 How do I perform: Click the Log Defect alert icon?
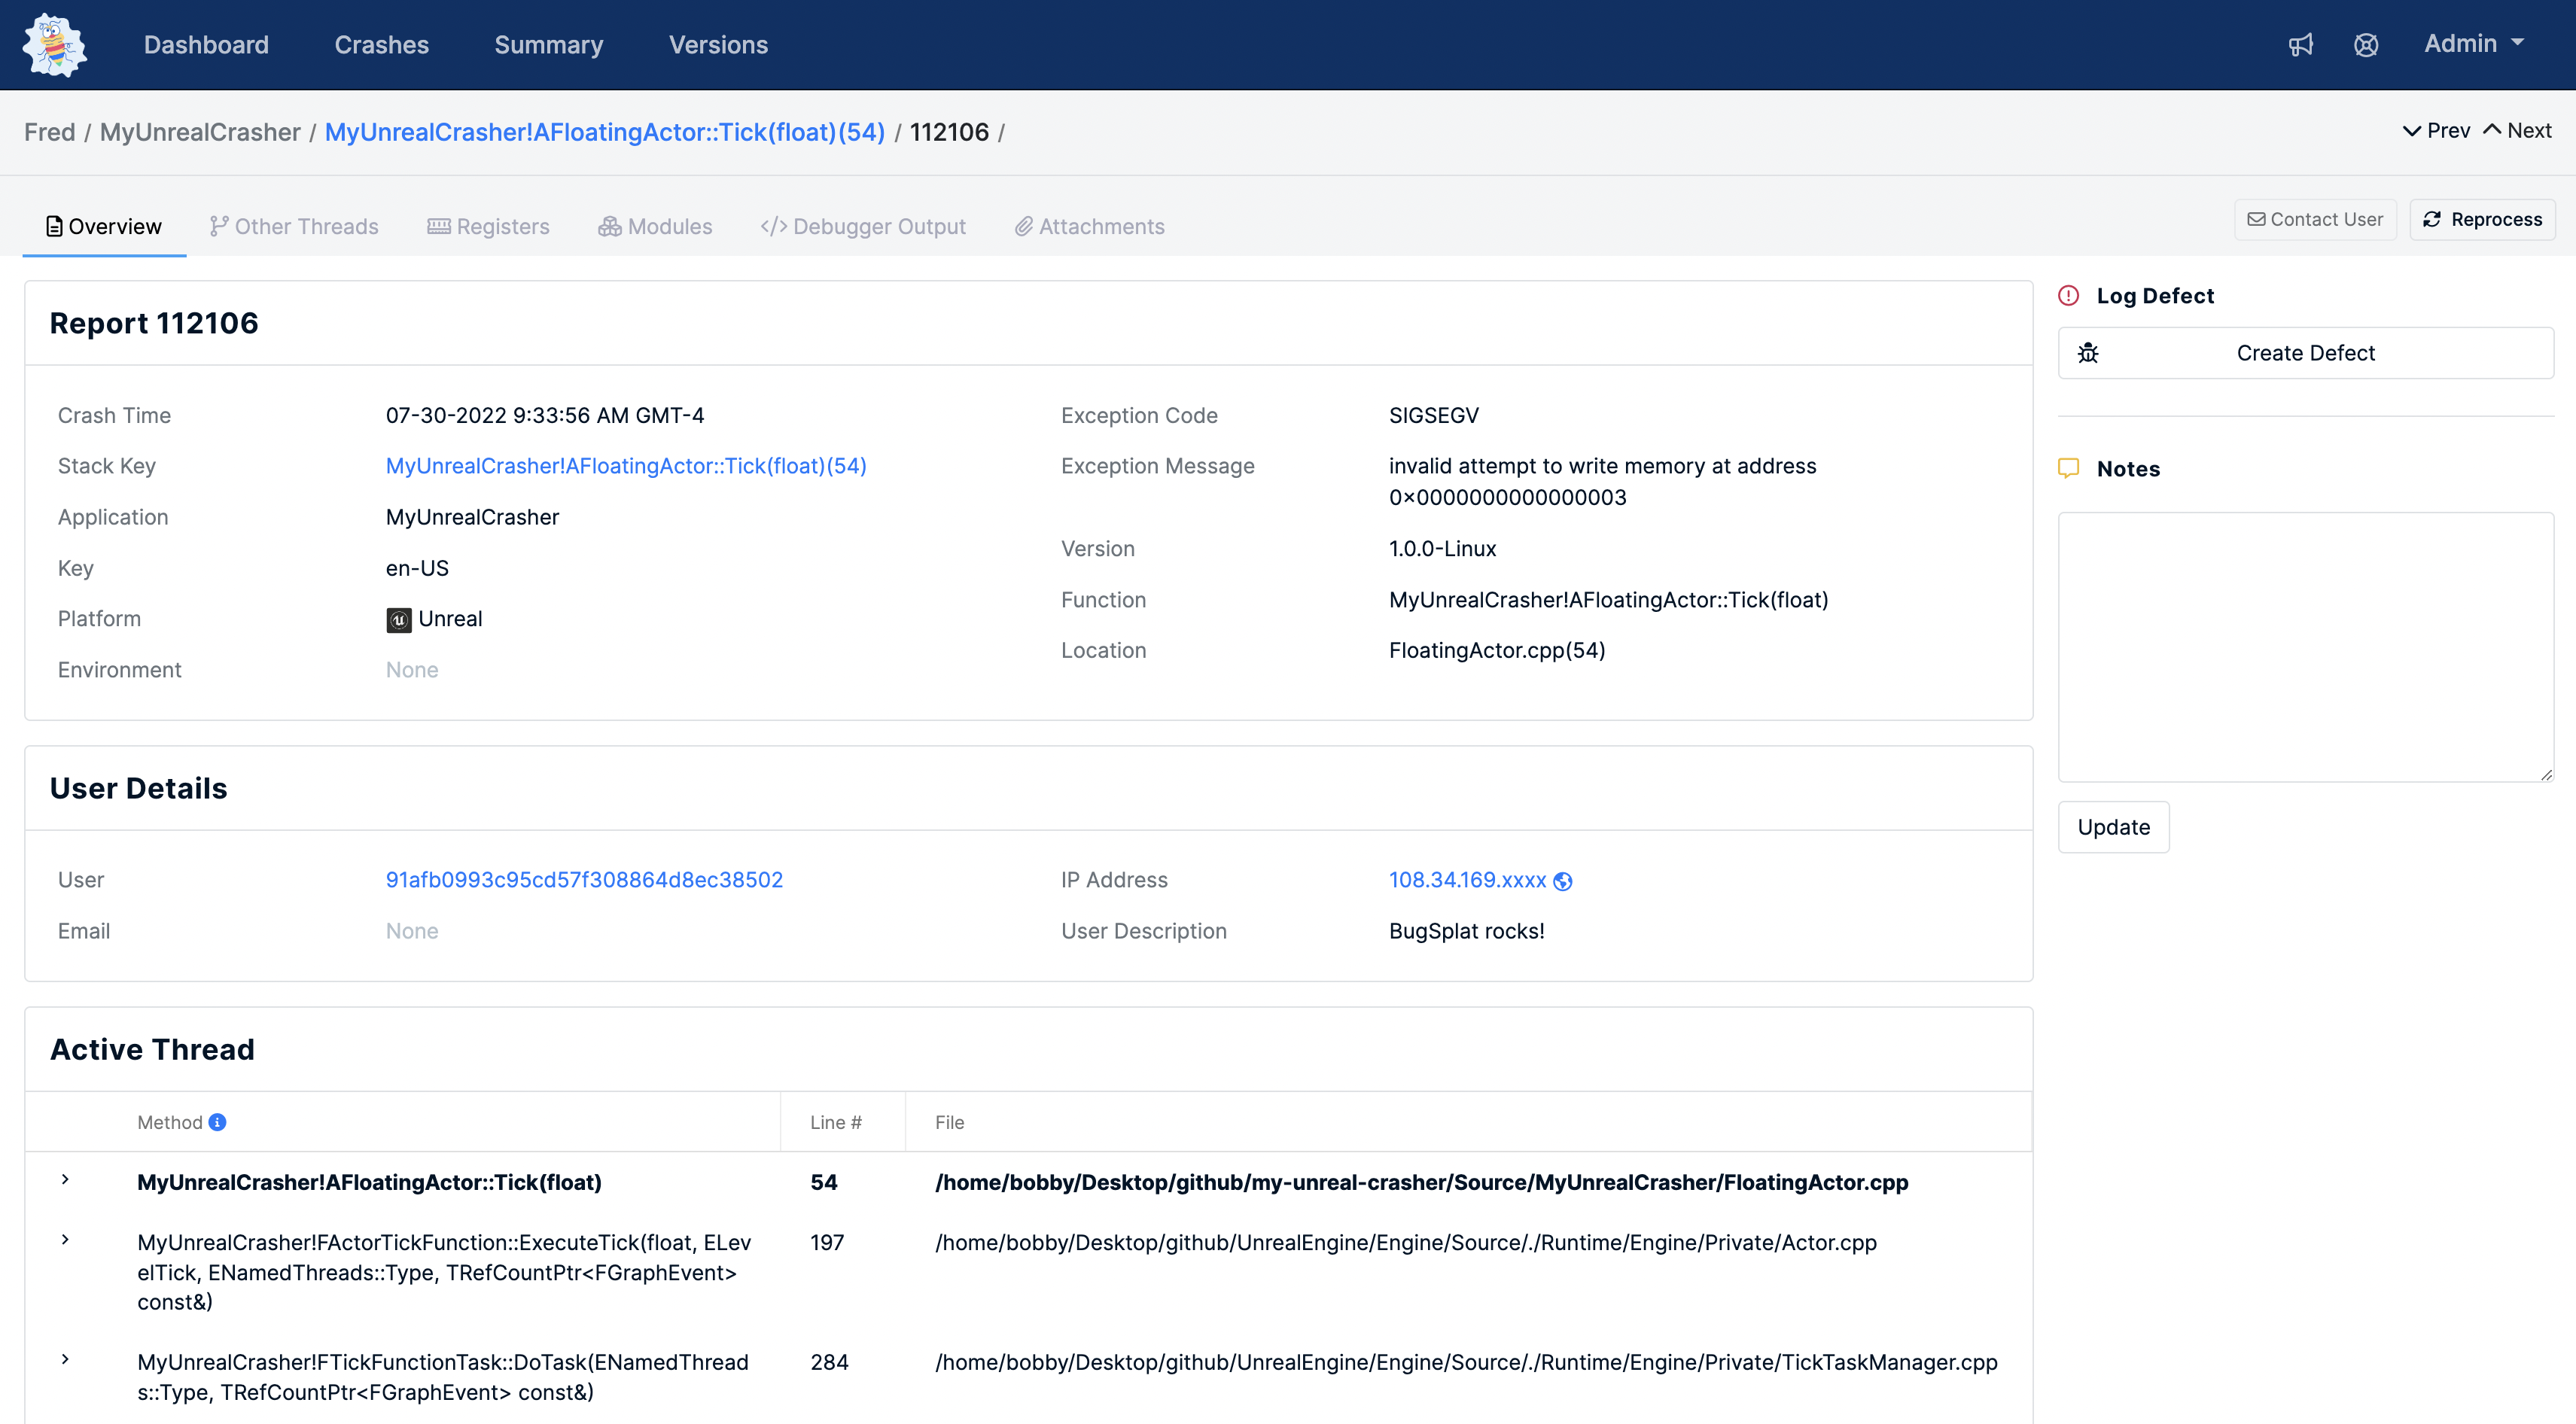click(x=2069, y=296)
